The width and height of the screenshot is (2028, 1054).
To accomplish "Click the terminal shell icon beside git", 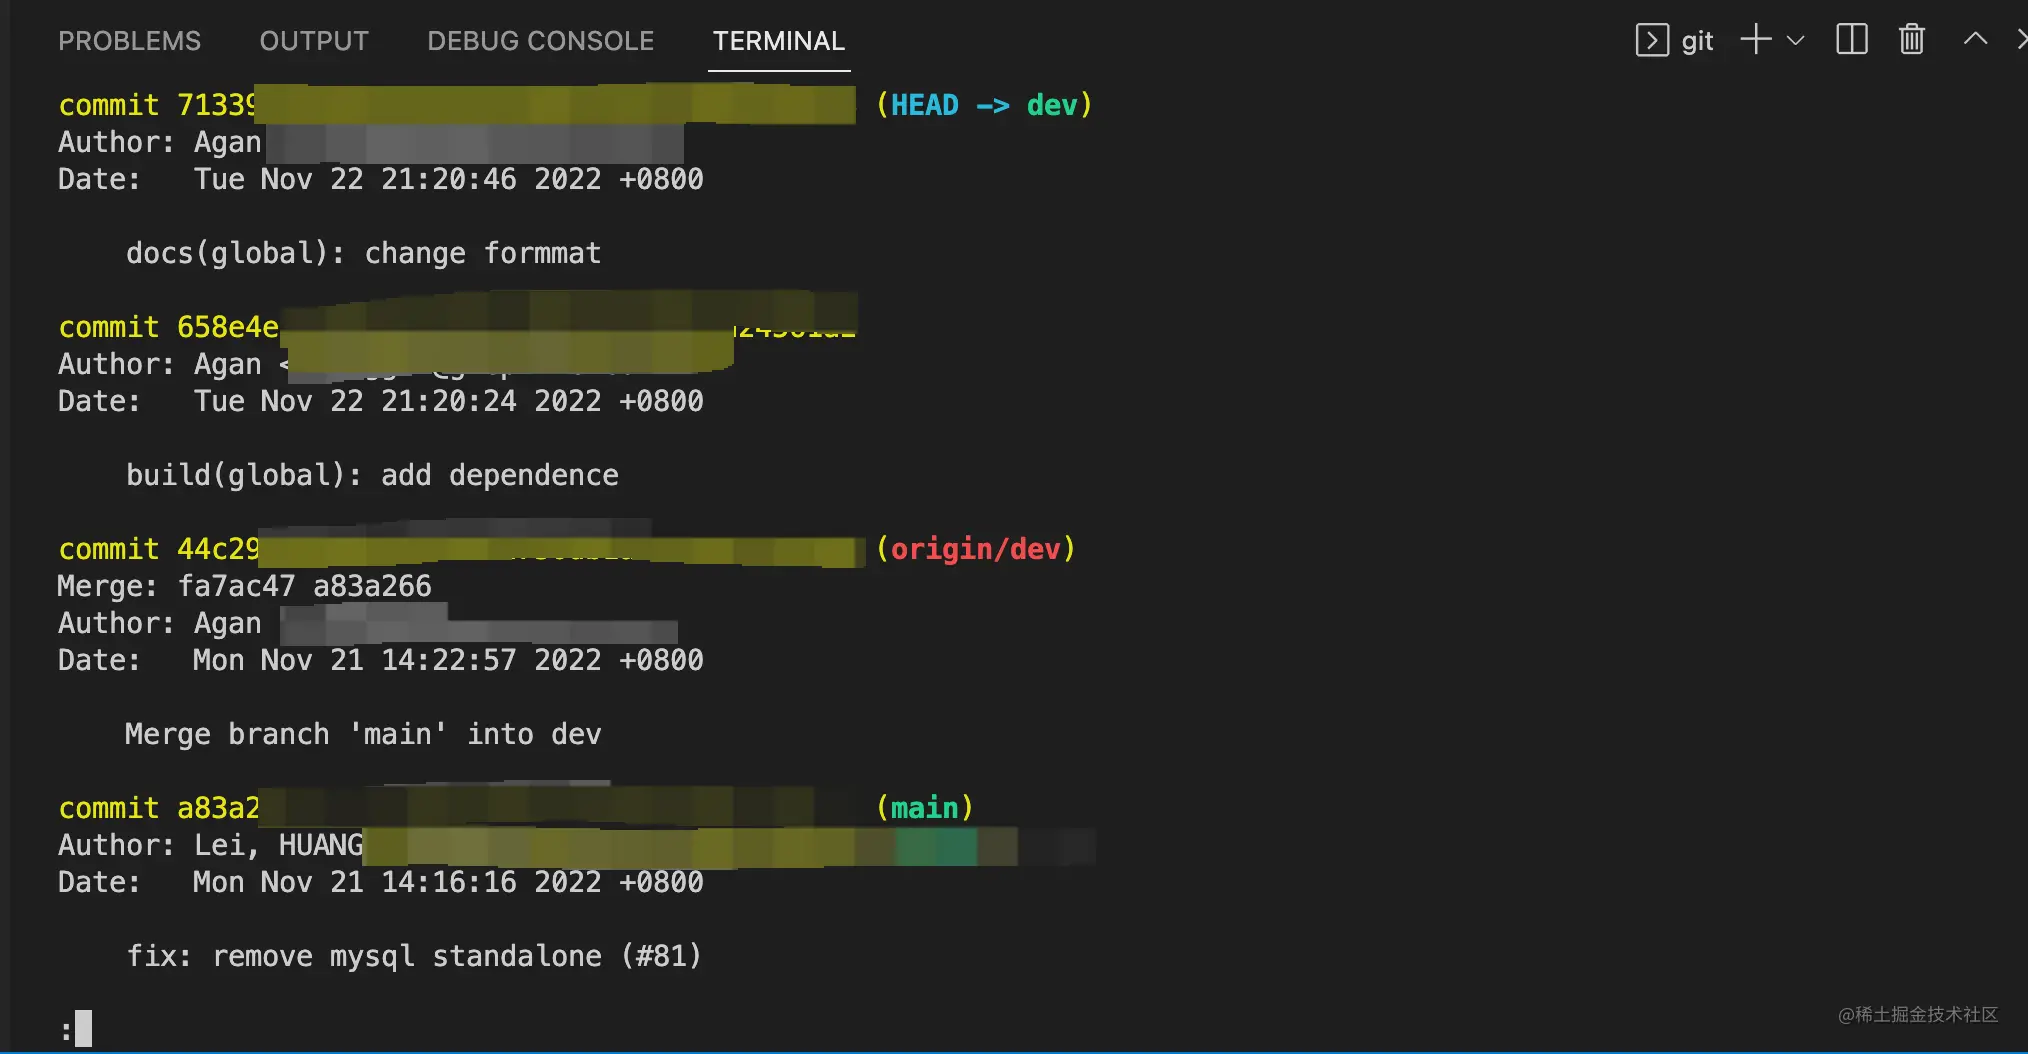I will click(x=1651, y=40).
